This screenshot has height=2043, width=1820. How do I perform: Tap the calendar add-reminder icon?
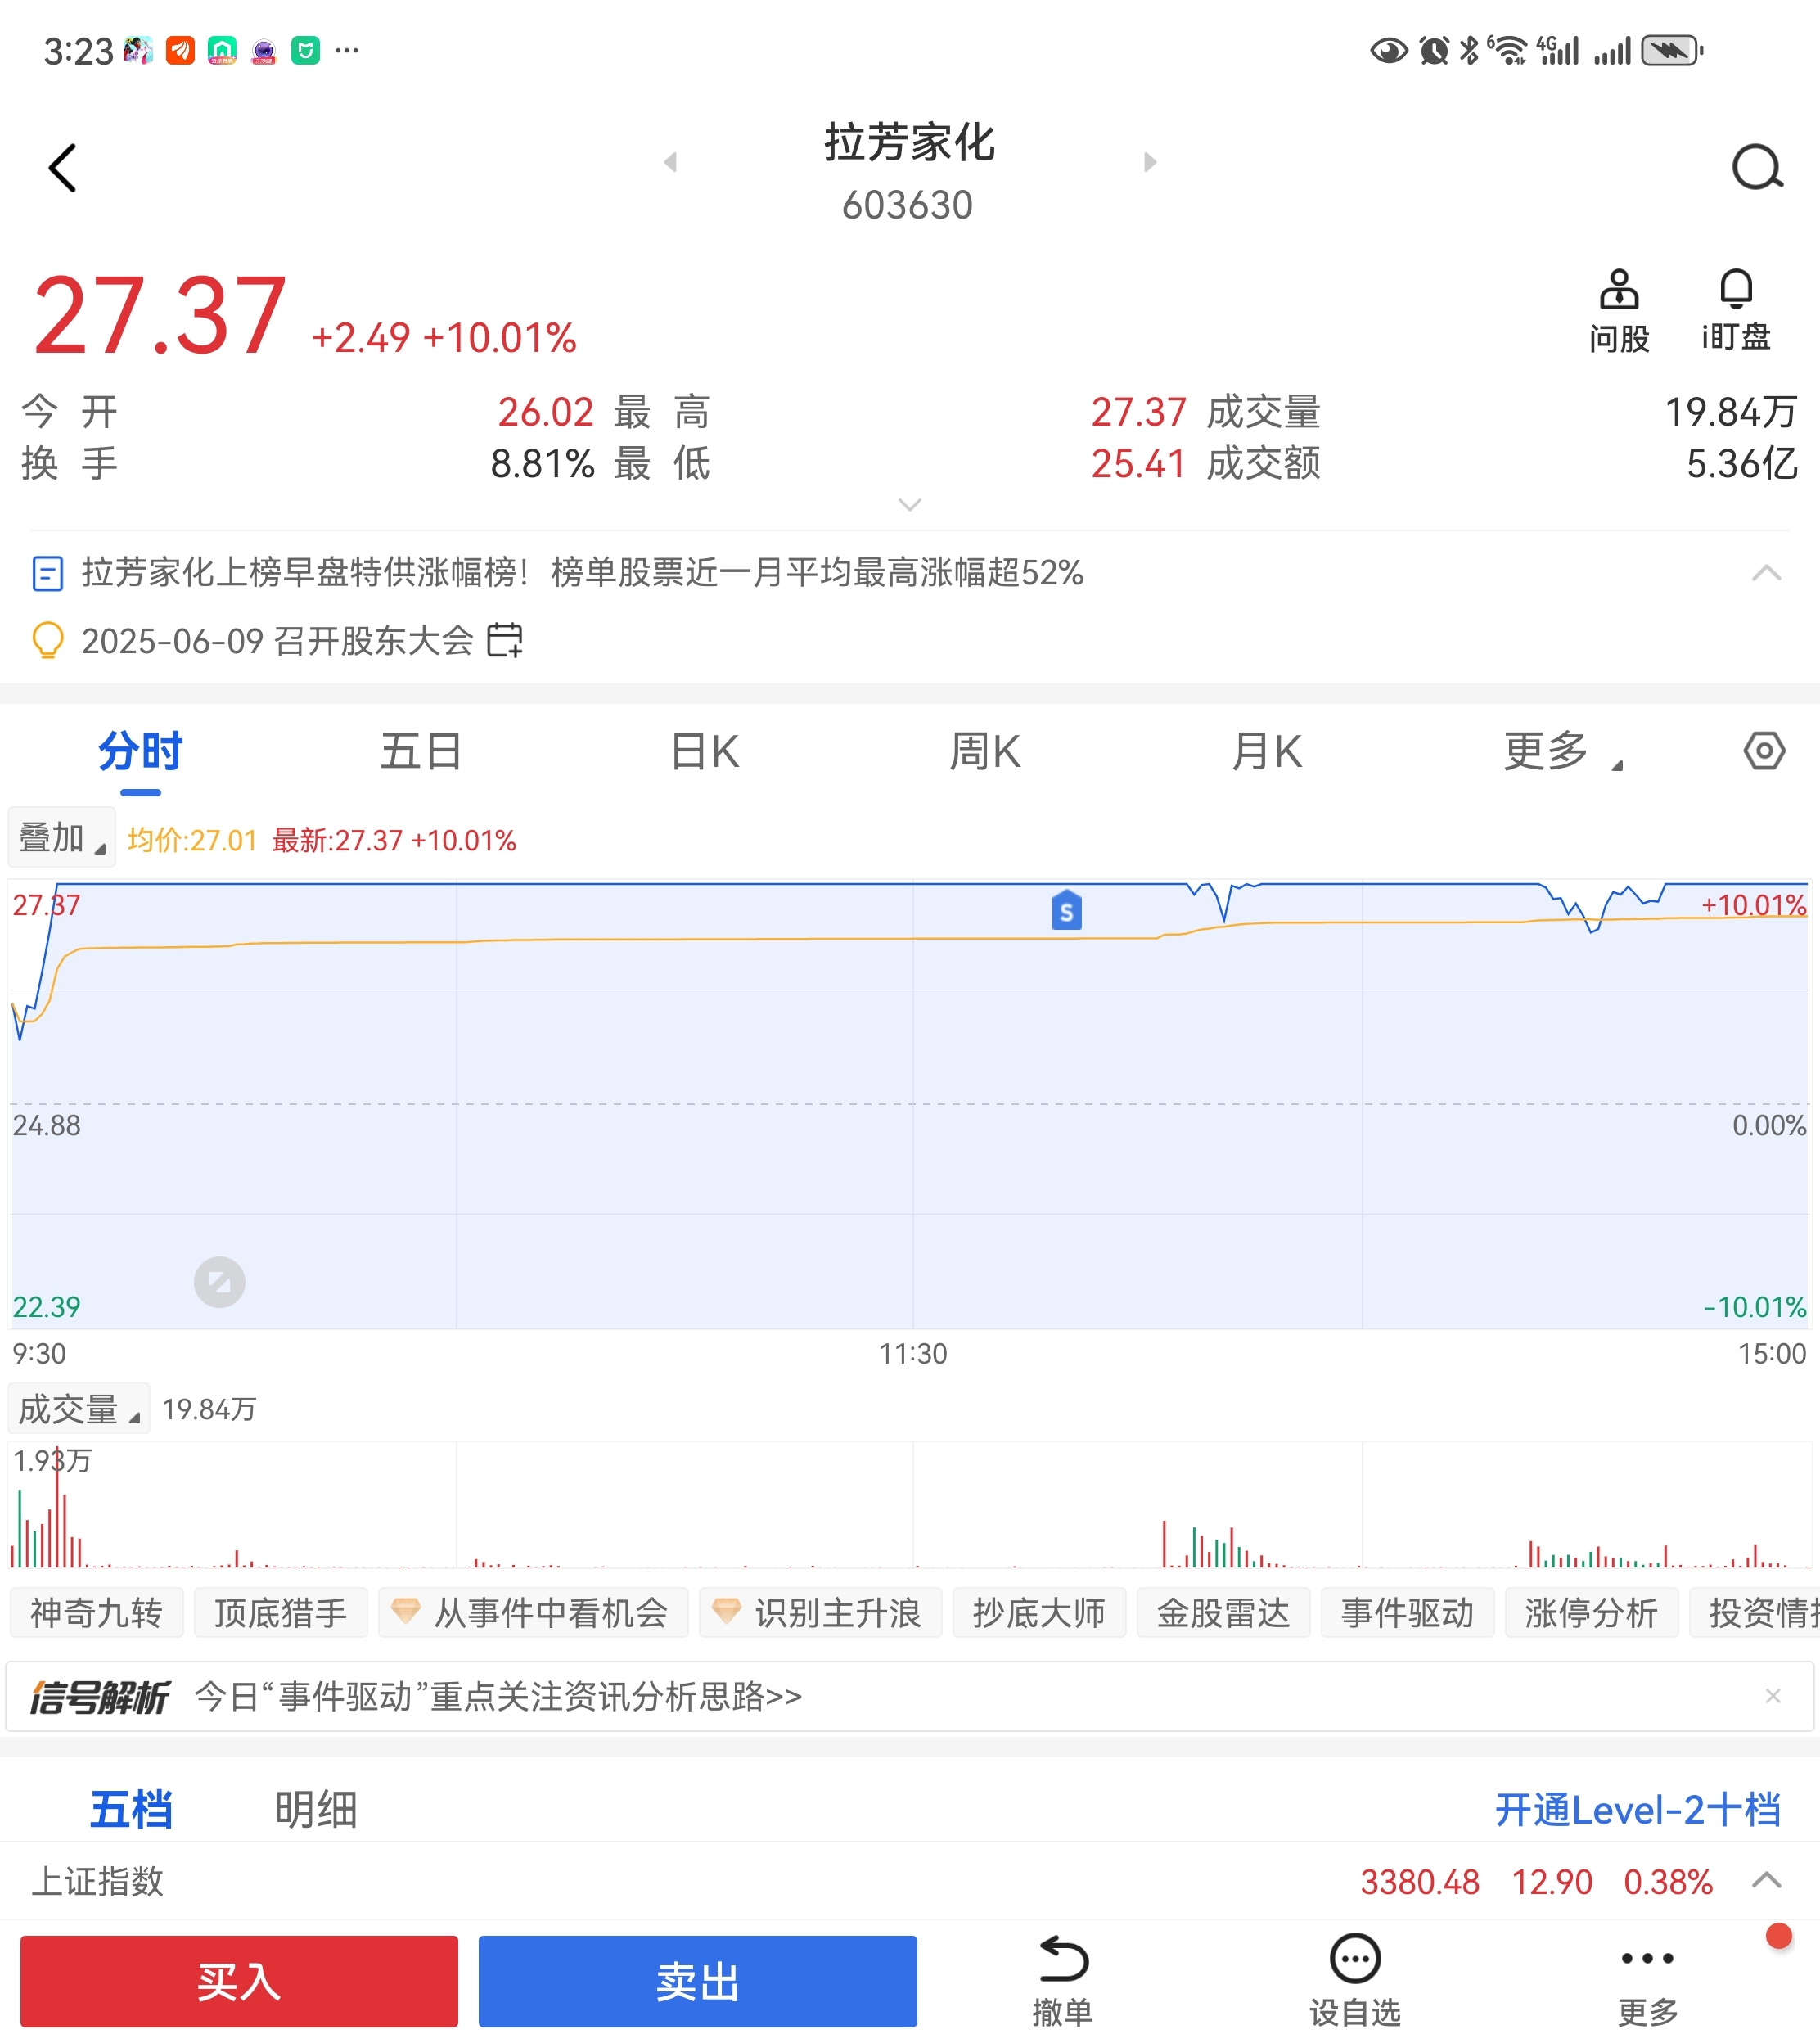[x=505, y=640]
